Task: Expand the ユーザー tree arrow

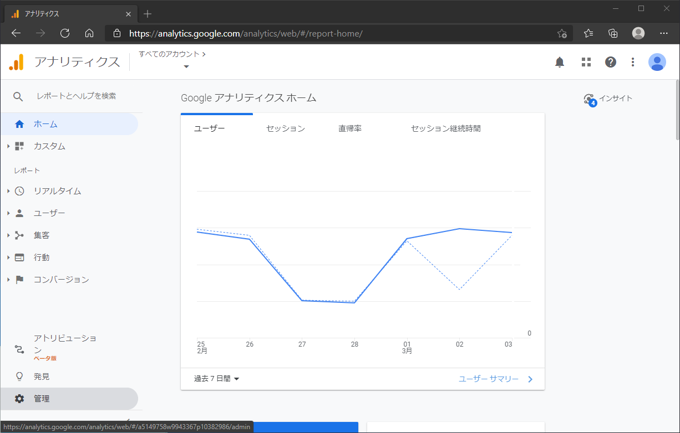Action: 8,213
